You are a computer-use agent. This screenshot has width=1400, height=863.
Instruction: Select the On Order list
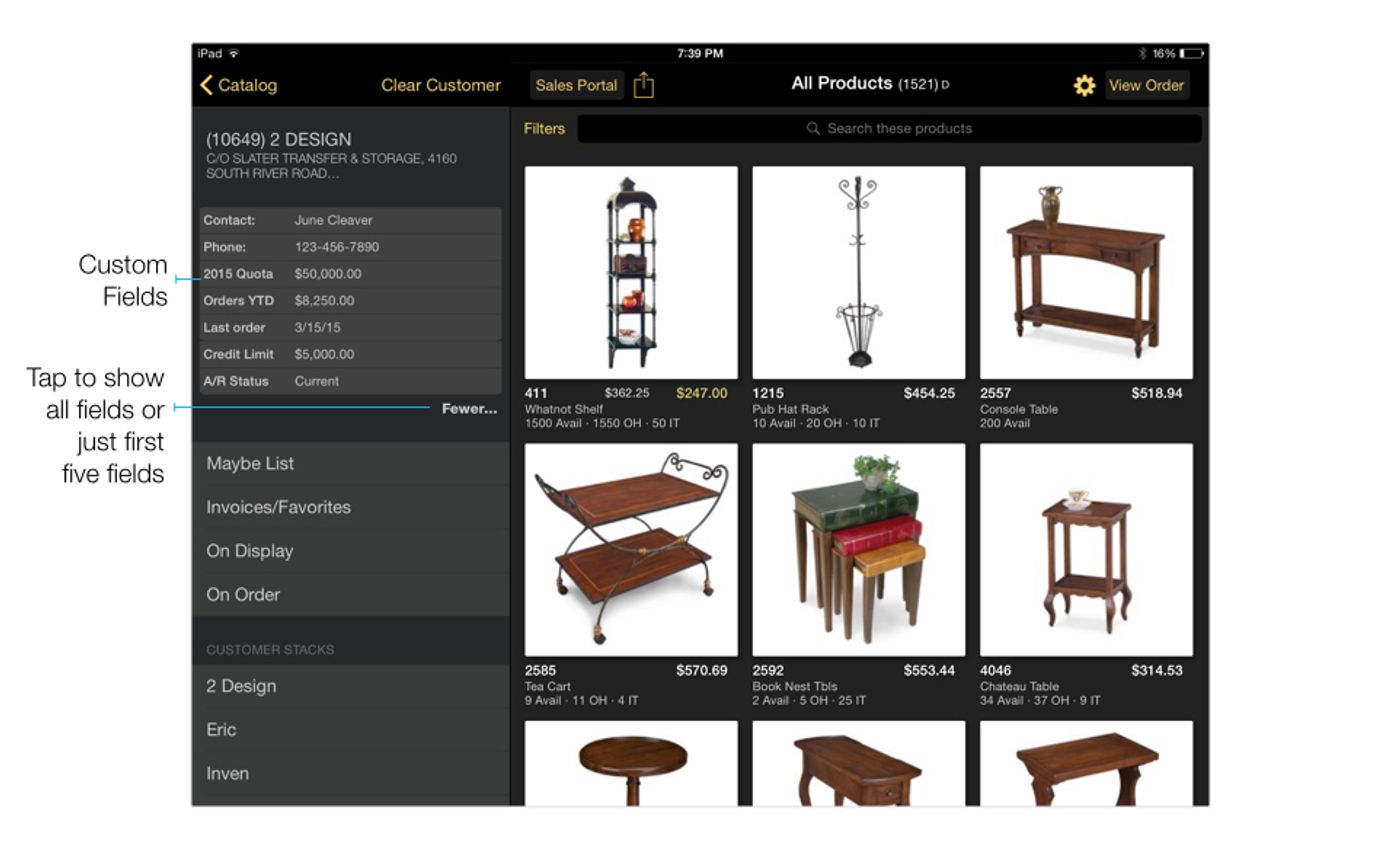click(x=351, y=594)
